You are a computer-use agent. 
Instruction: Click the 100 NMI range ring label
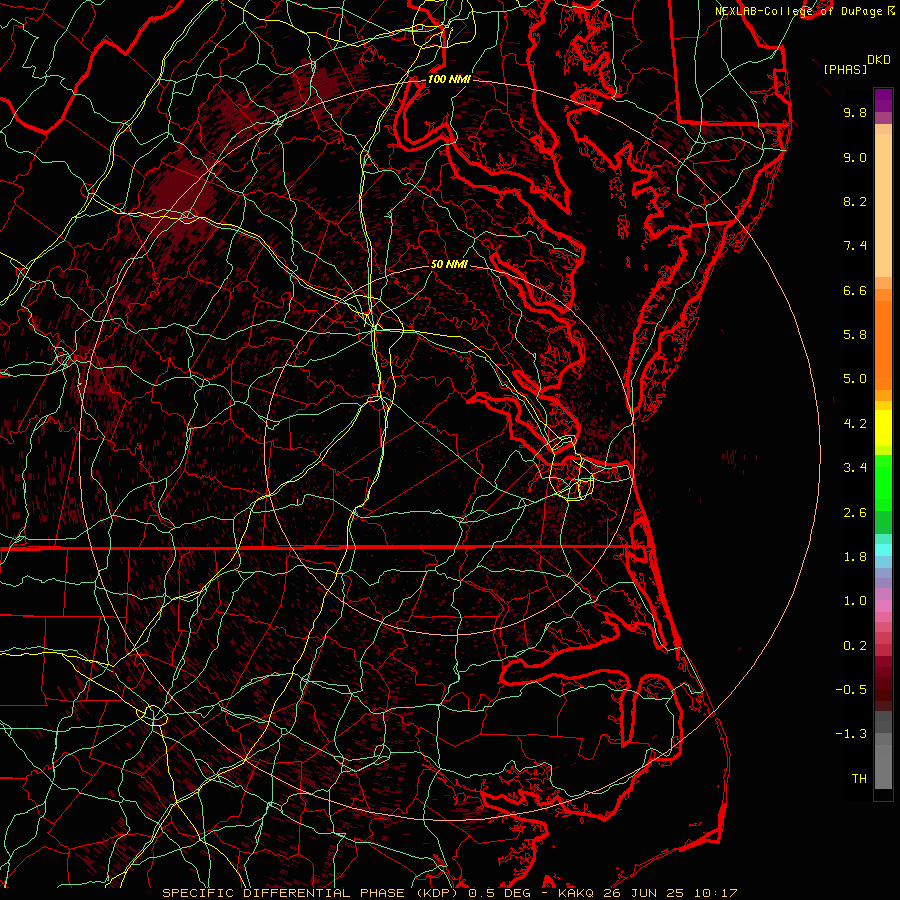pos(449,79)
